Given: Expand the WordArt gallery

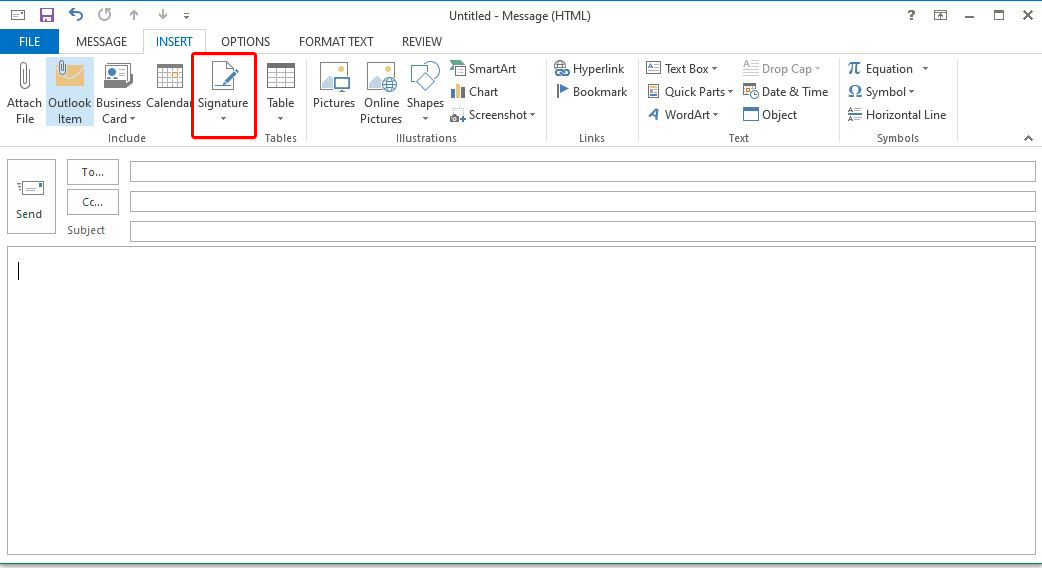Looking at the screenshot, I should point(682,115).
